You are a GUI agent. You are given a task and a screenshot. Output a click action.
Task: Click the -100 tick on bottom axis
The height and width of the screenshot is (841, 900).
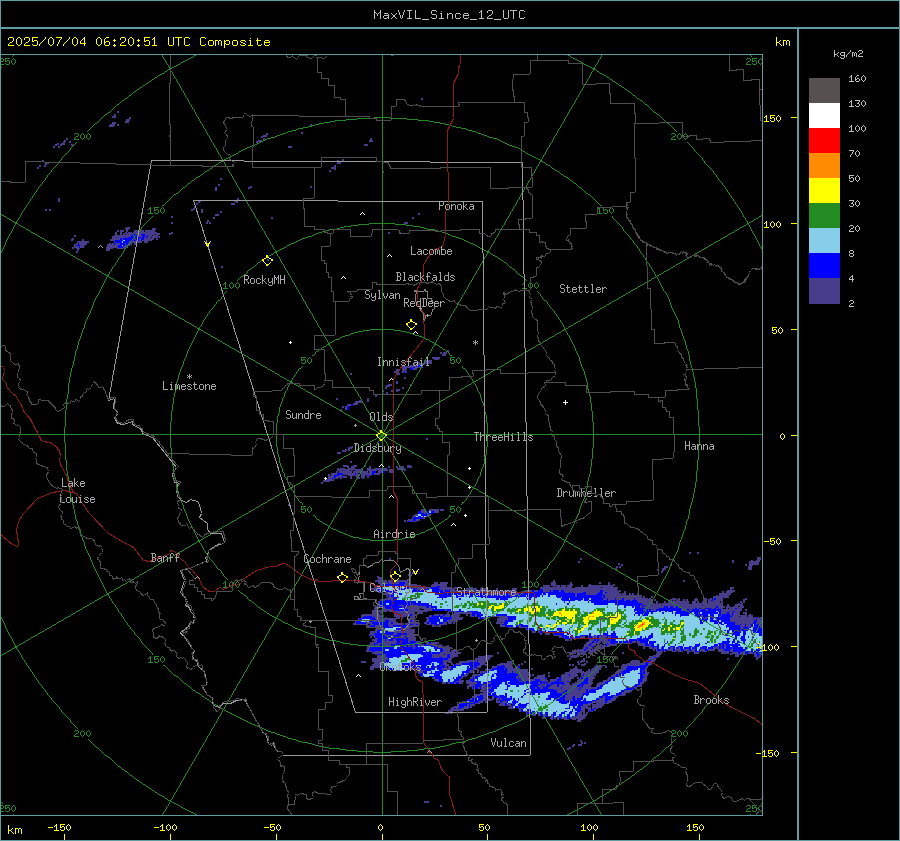tap(165, 827)
